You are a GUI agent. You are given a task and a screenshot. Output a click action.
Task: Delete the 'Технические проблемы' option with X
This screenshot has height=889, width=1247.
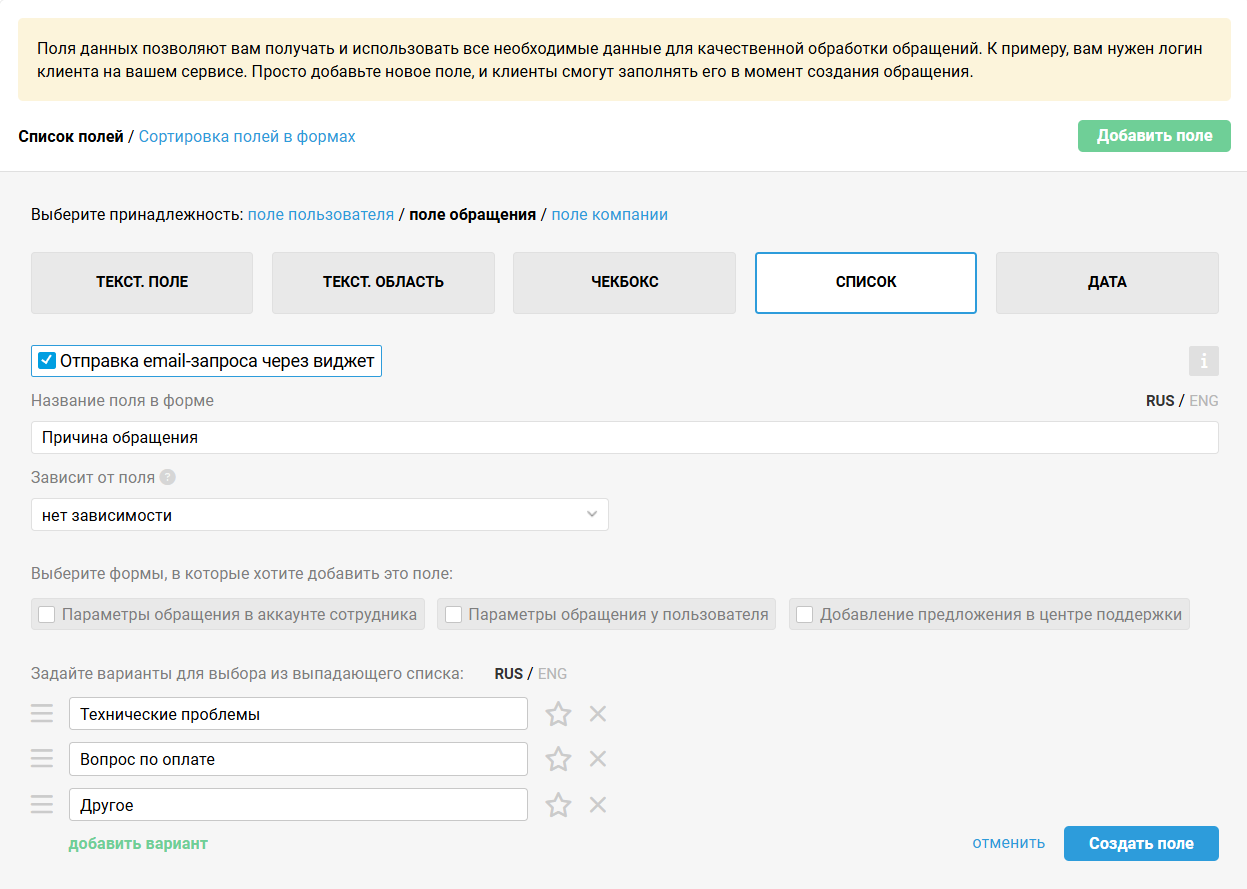598,714
